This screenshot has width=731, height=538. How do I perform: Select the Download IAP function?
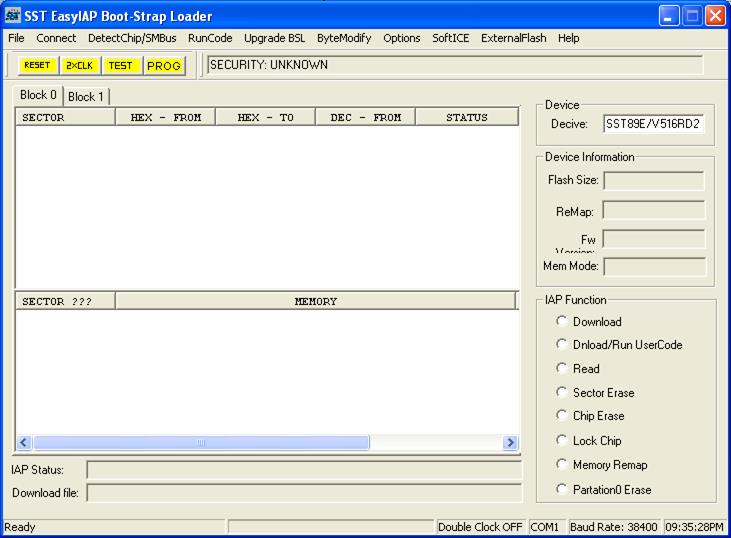pyautogui.click(x=589, y=322)
